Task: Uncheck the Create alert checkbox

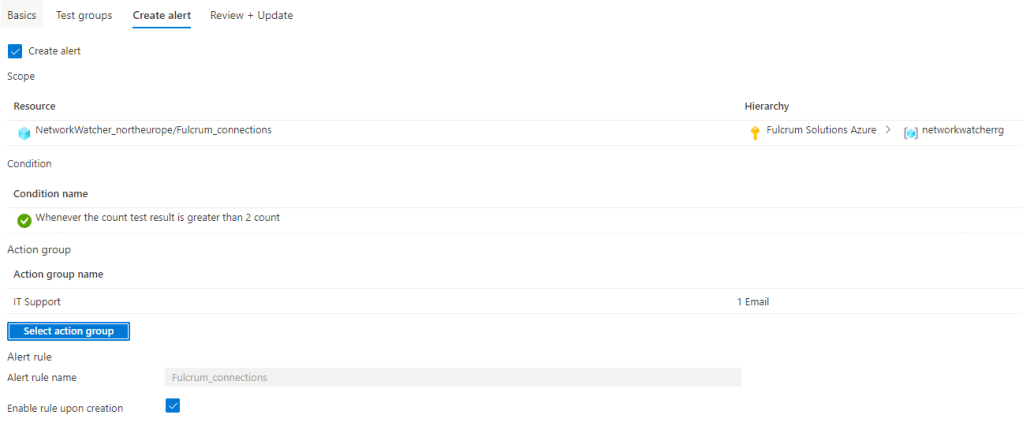Action: pos(15,51)
